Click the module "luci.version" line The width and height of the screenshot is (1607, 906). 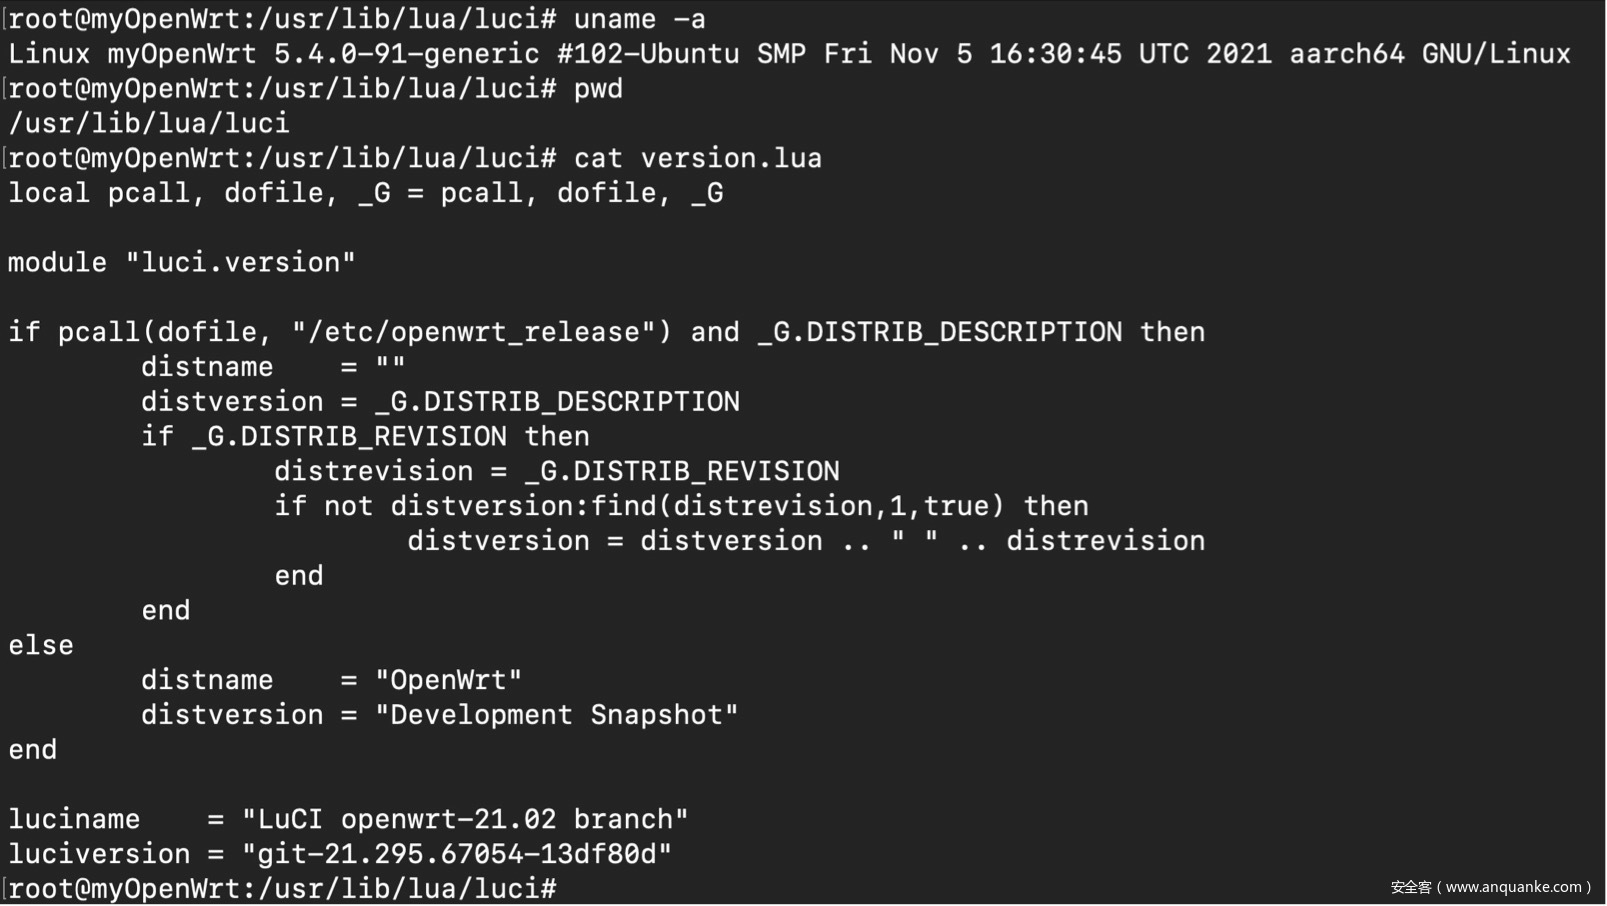(181, 263)
